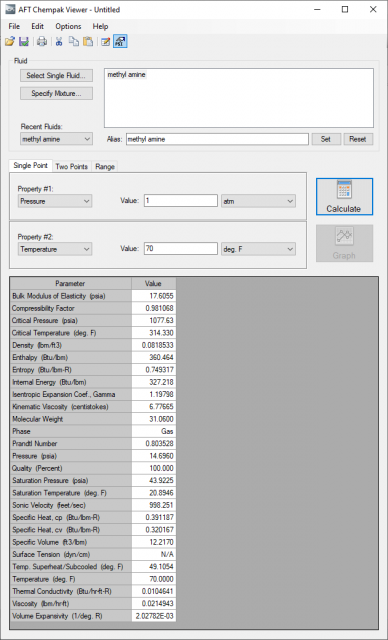Open the File menu
The image size is (388, 640).
(14, 26)
